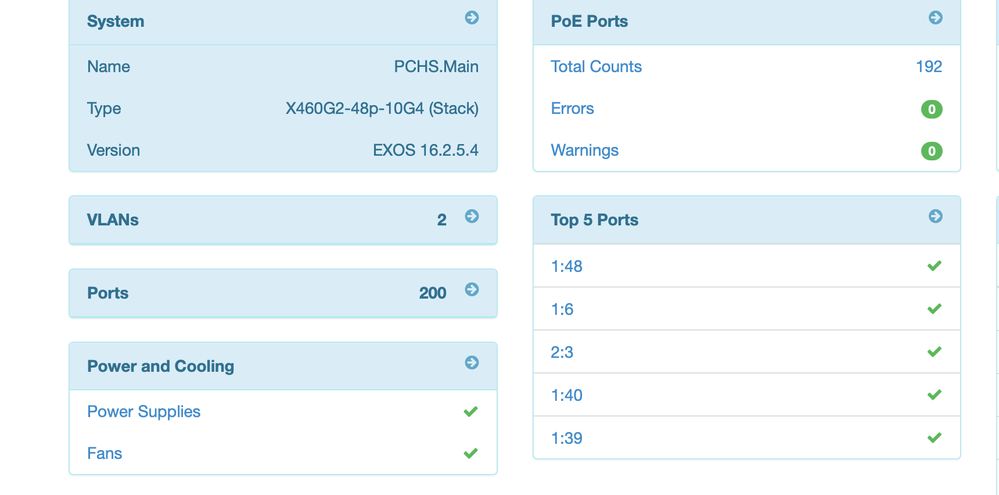Open the Errors link

click(x=572, y=109)
